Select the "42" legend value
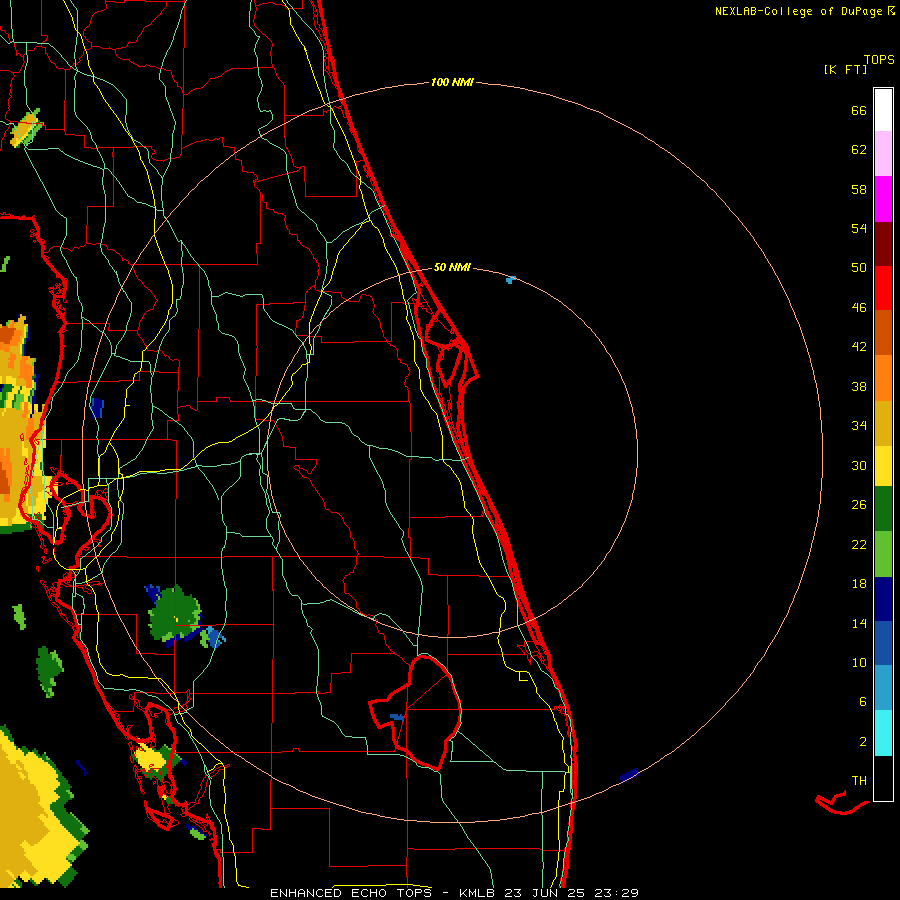The width and height of the screenshot is (900, 900). point(859,346)
